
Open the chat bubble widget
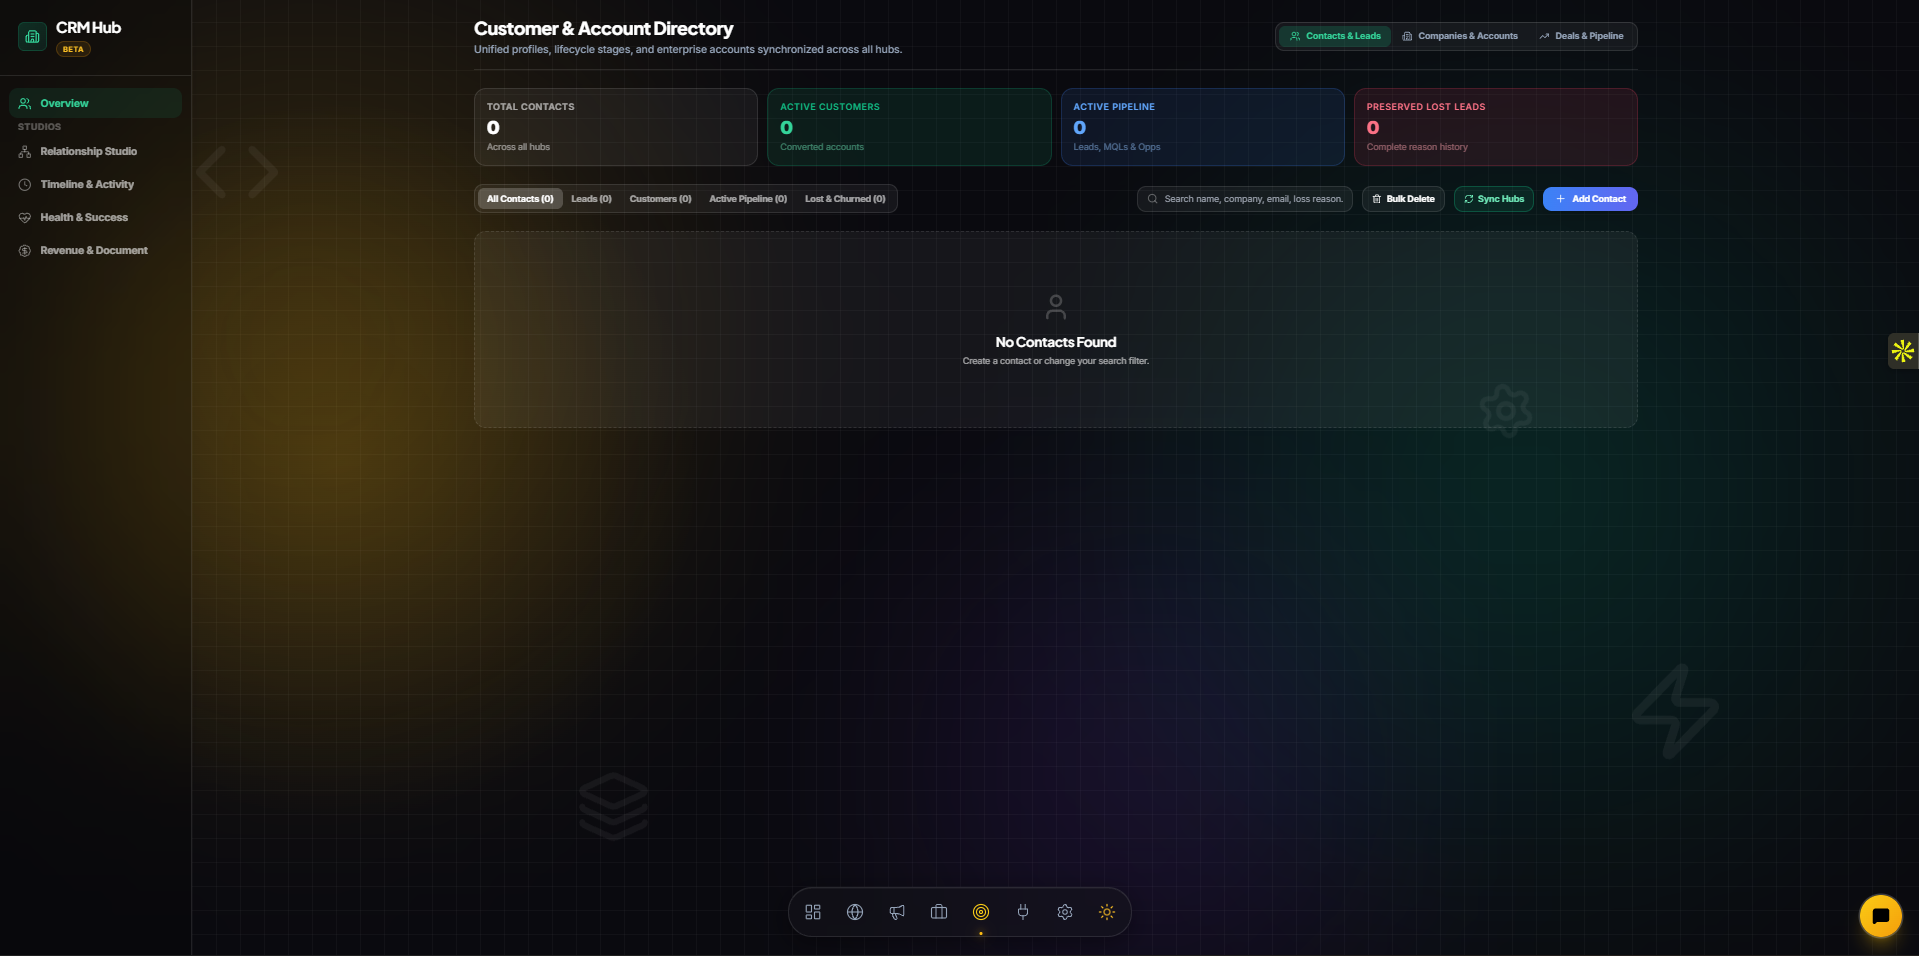point(1880,916)
